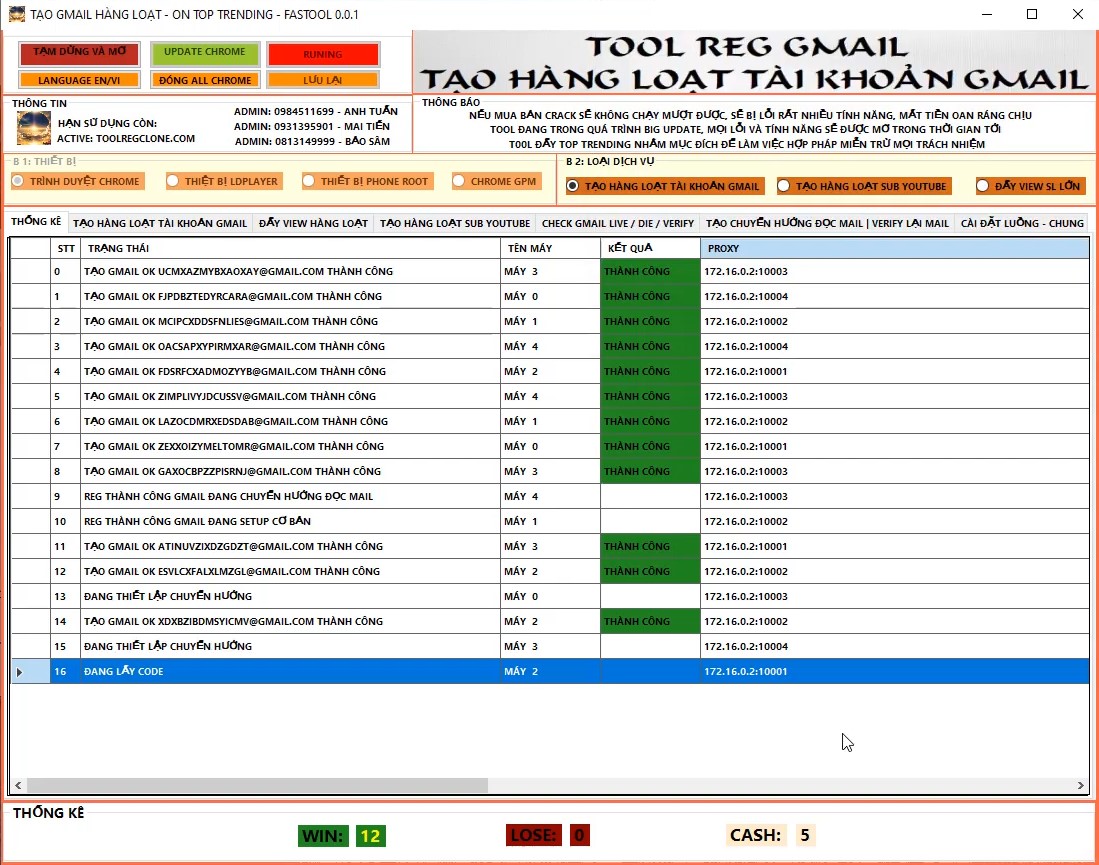Click the app icon in title bar

16,14
